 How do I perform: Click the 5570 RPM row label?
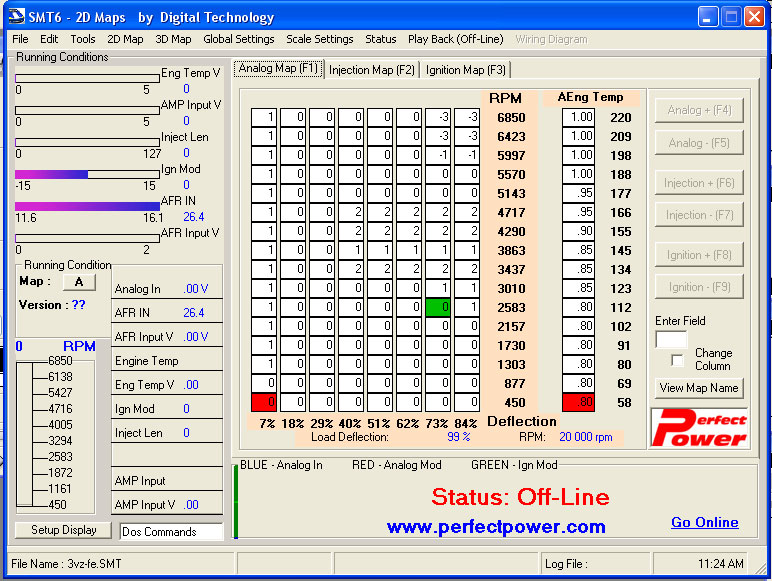coord(511,174)
